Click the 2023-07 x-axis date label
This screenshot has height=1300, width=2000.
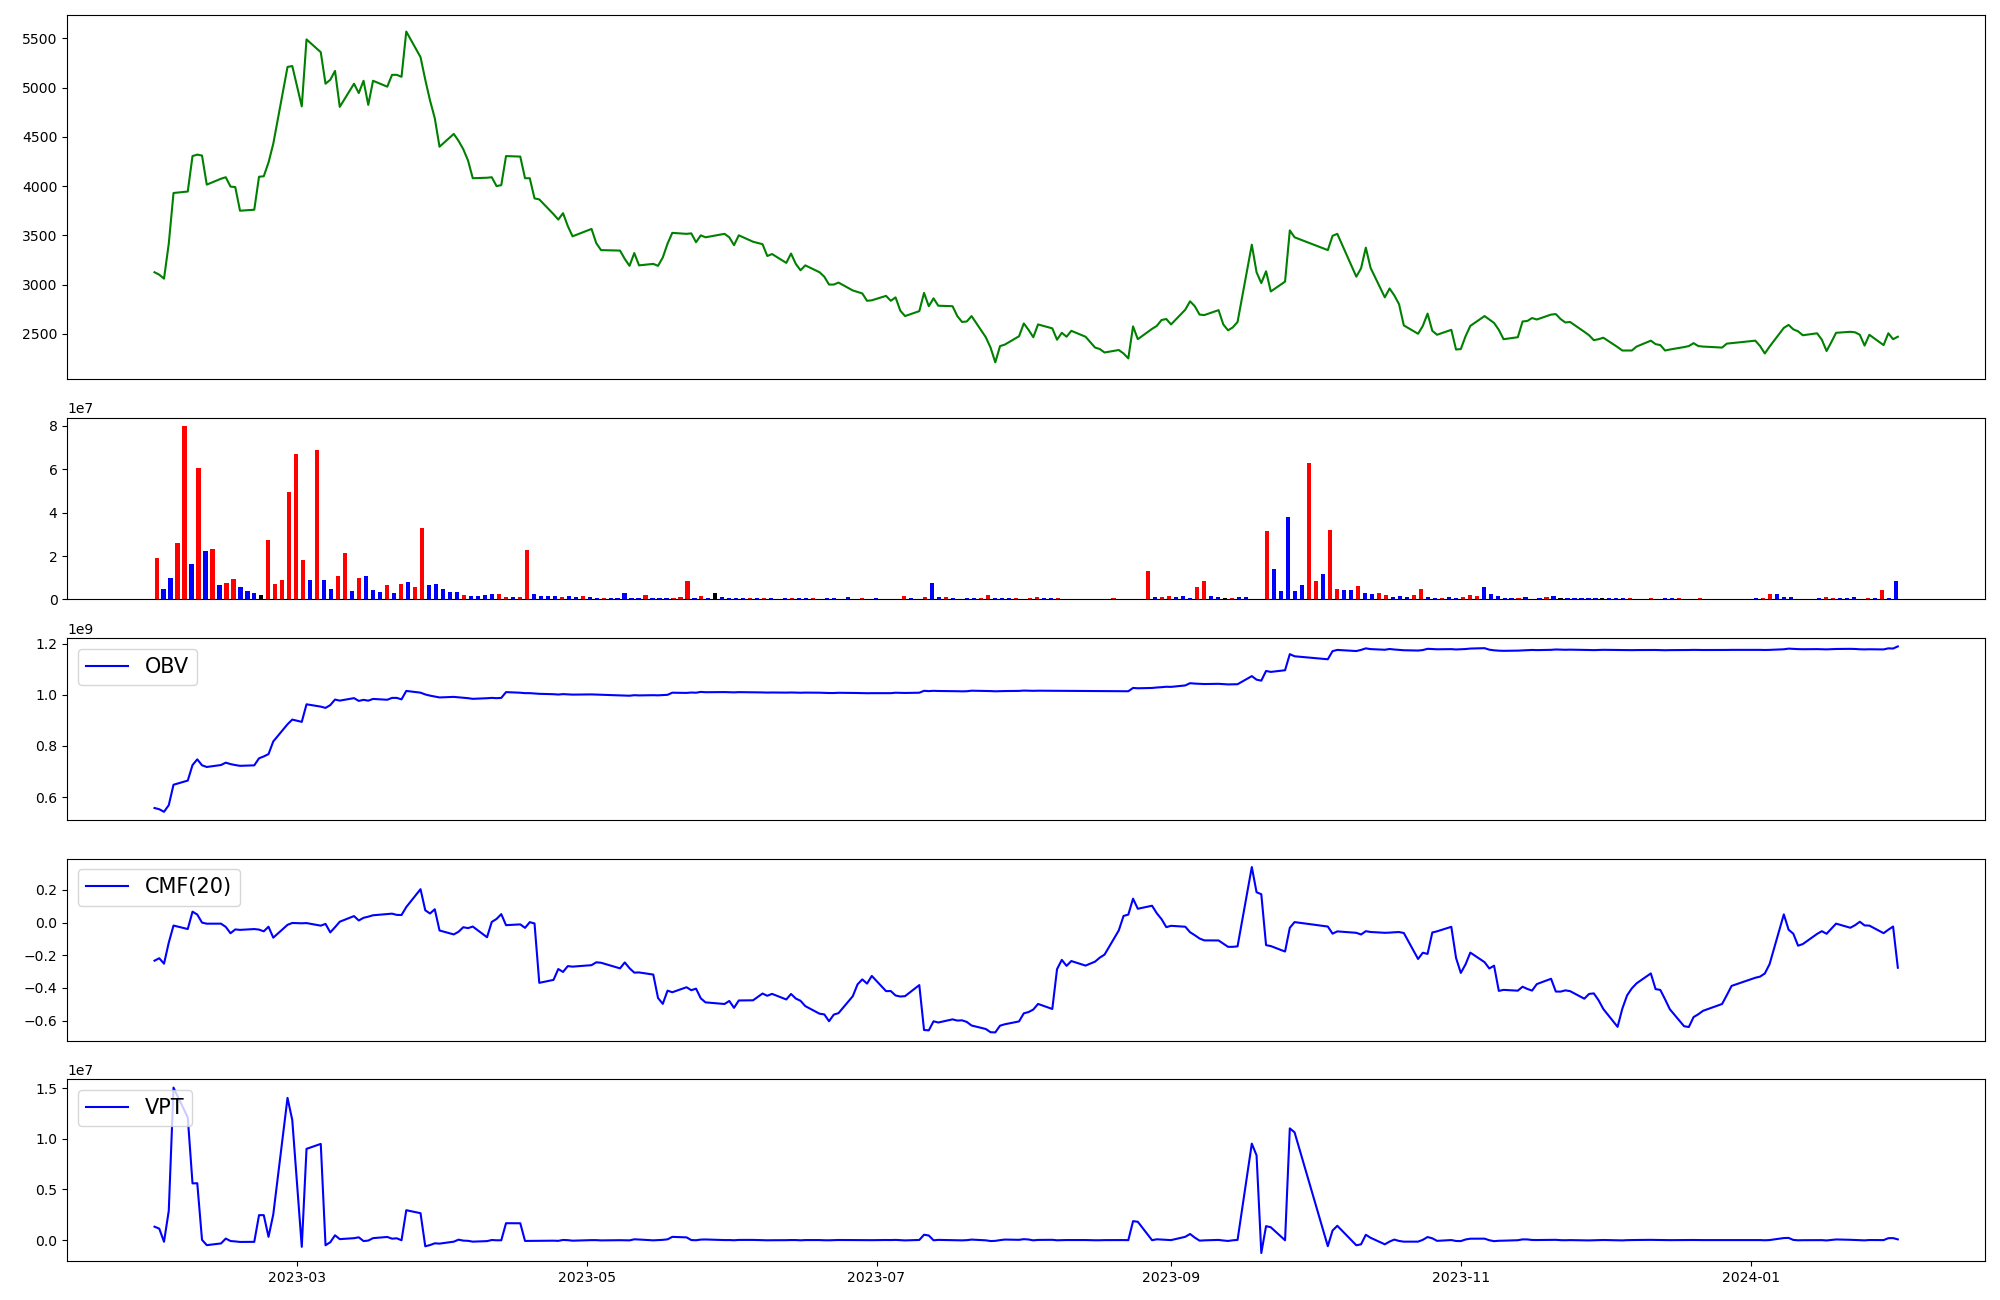pyautogui.click(x=876, y=1277)
